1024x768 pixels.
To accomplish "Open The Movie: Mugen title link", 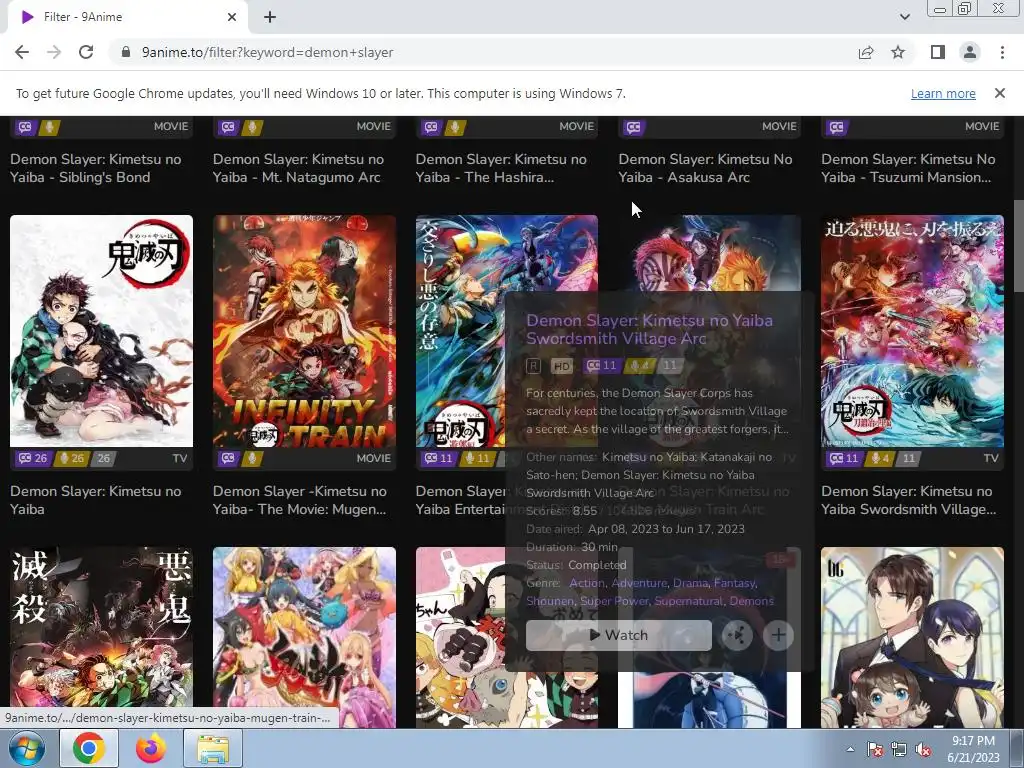I will pos(300,500).
